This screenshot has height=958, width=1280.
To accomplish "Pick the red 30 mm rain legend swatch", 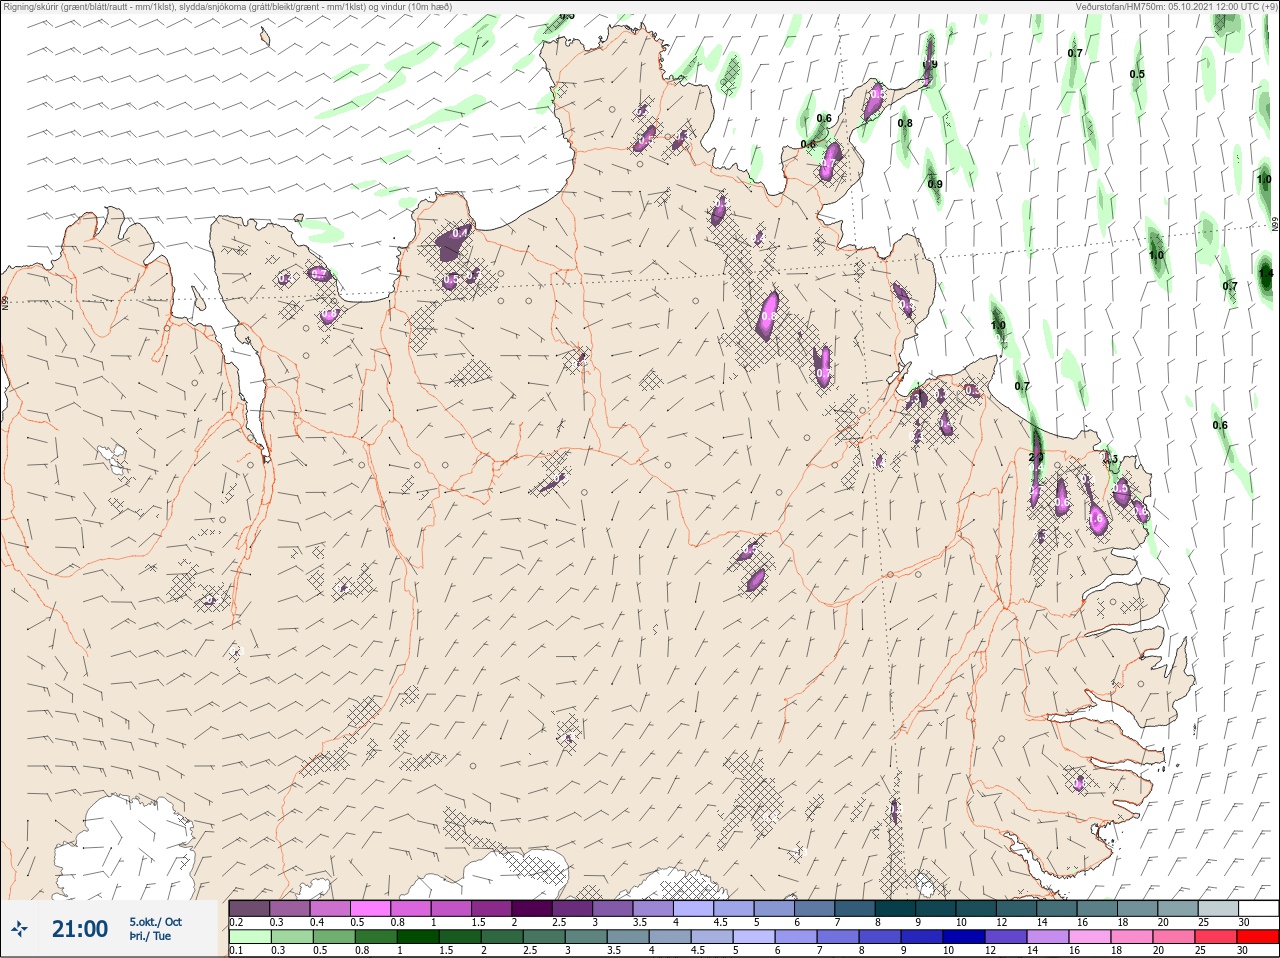I will (1258, 937).
